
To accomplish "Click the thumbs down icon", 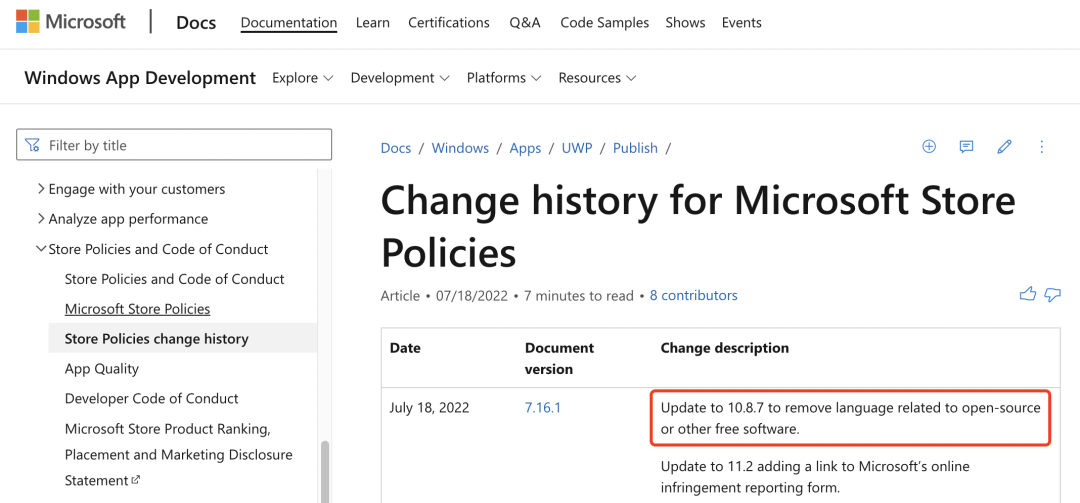I will 1052,294.
